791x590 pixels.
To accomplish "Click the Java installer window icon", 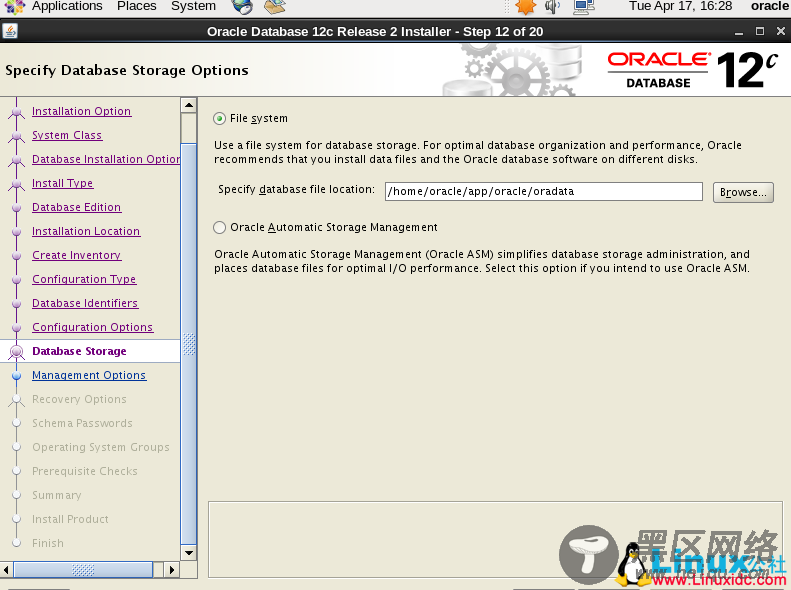I will click(x=10, y=31).
